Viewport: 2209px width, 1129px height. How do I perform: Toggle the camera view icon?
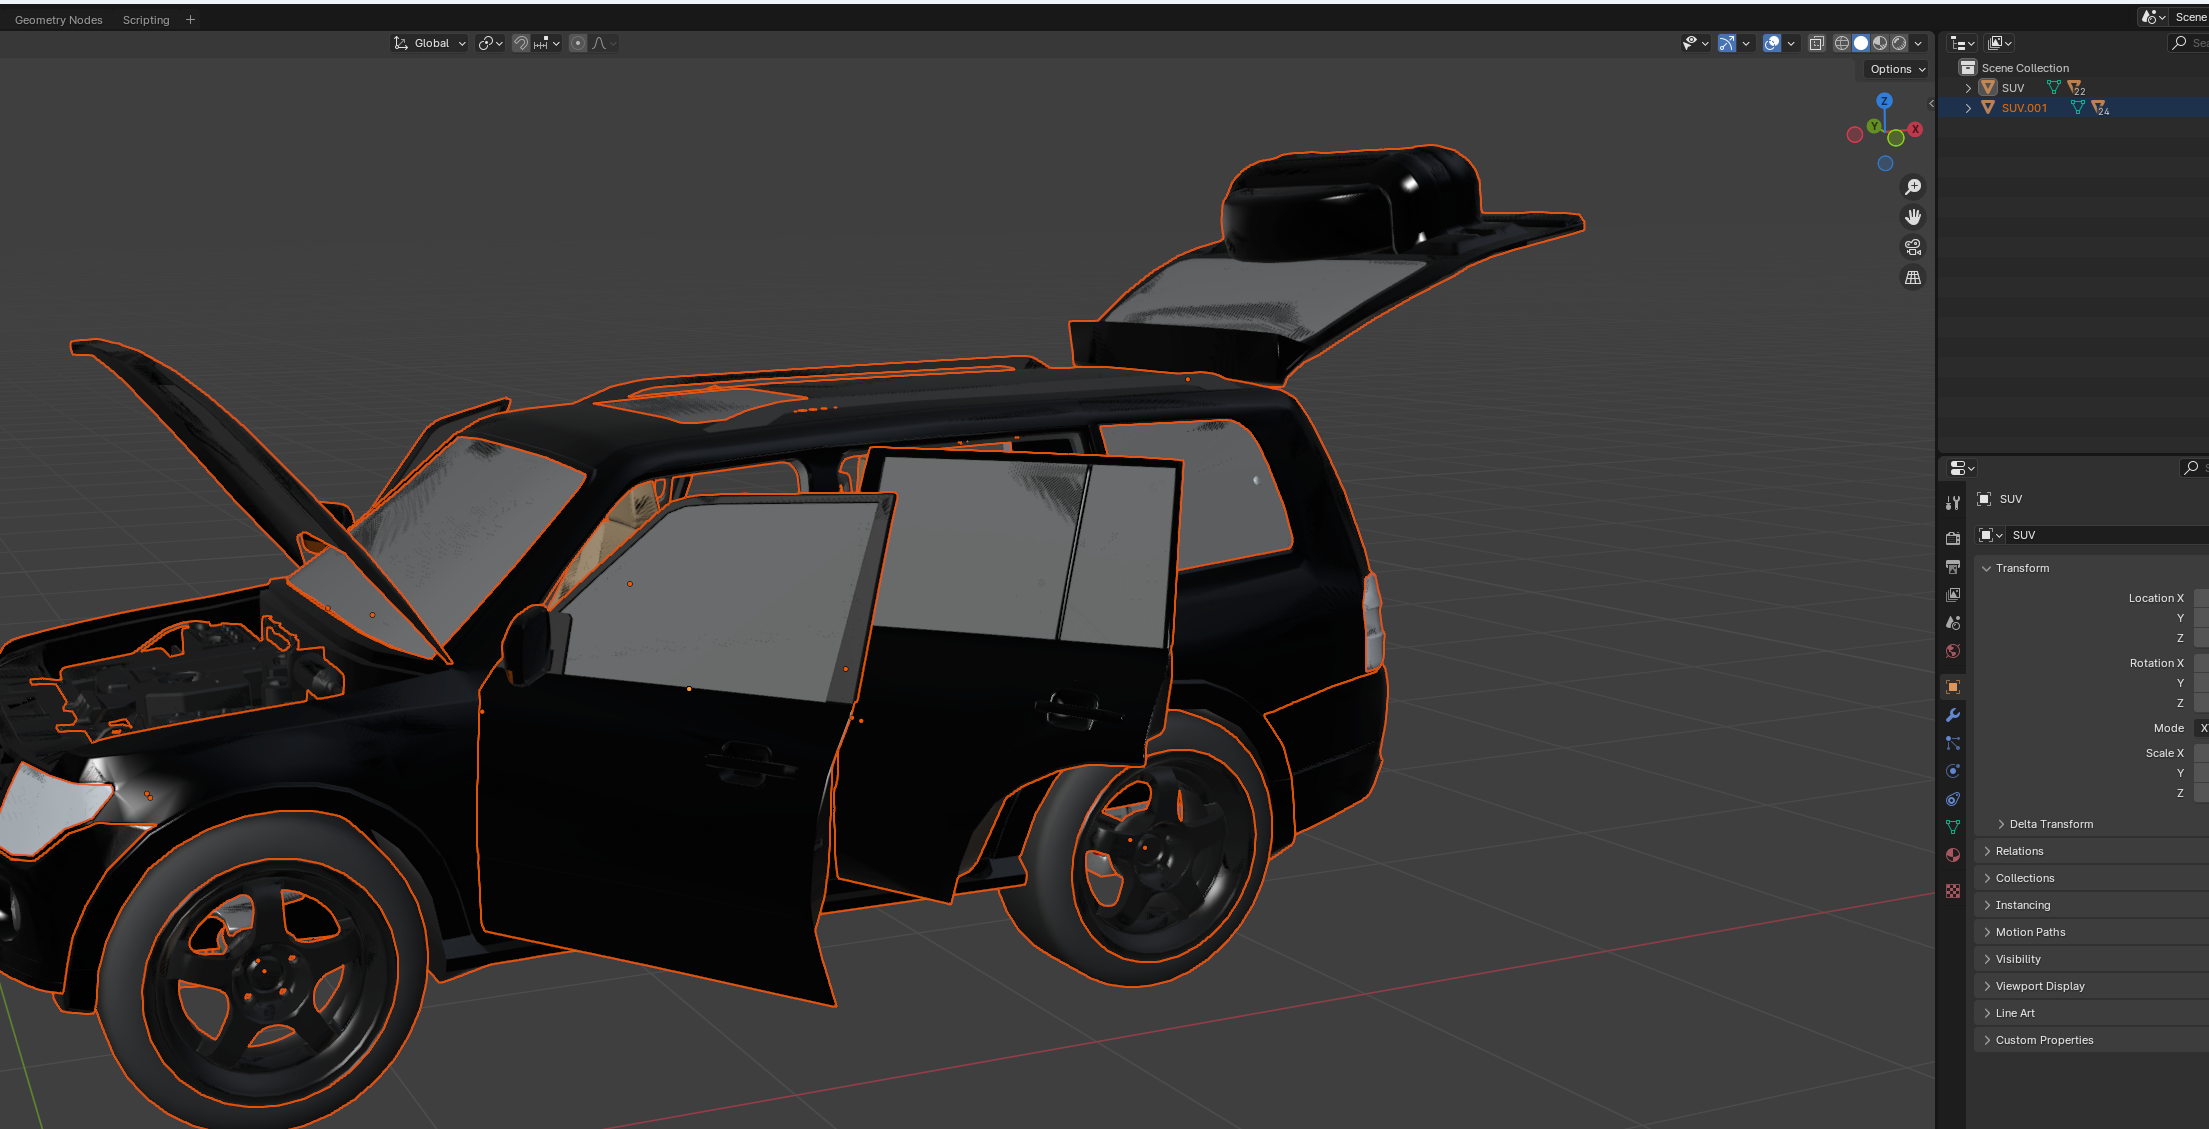1912,247
